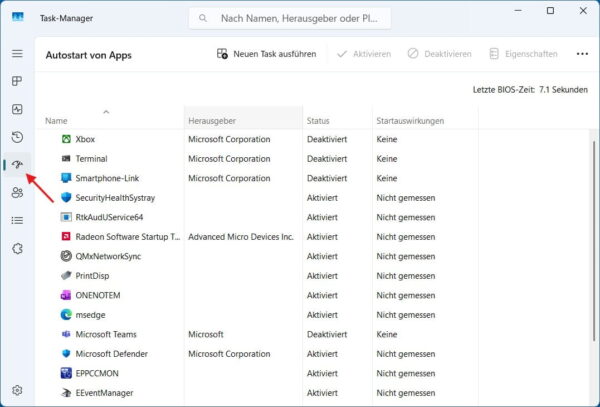Click the vertical scrollbar of the app list

[594, 241]
